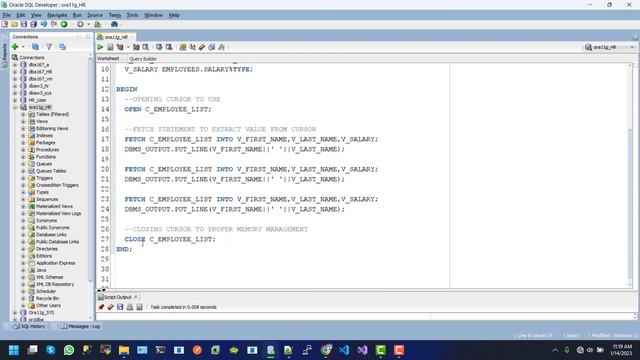Expand the Other Users node
The width and height of the screenshot is (640, 360).
pyautogui.click(x=23, y=305)
